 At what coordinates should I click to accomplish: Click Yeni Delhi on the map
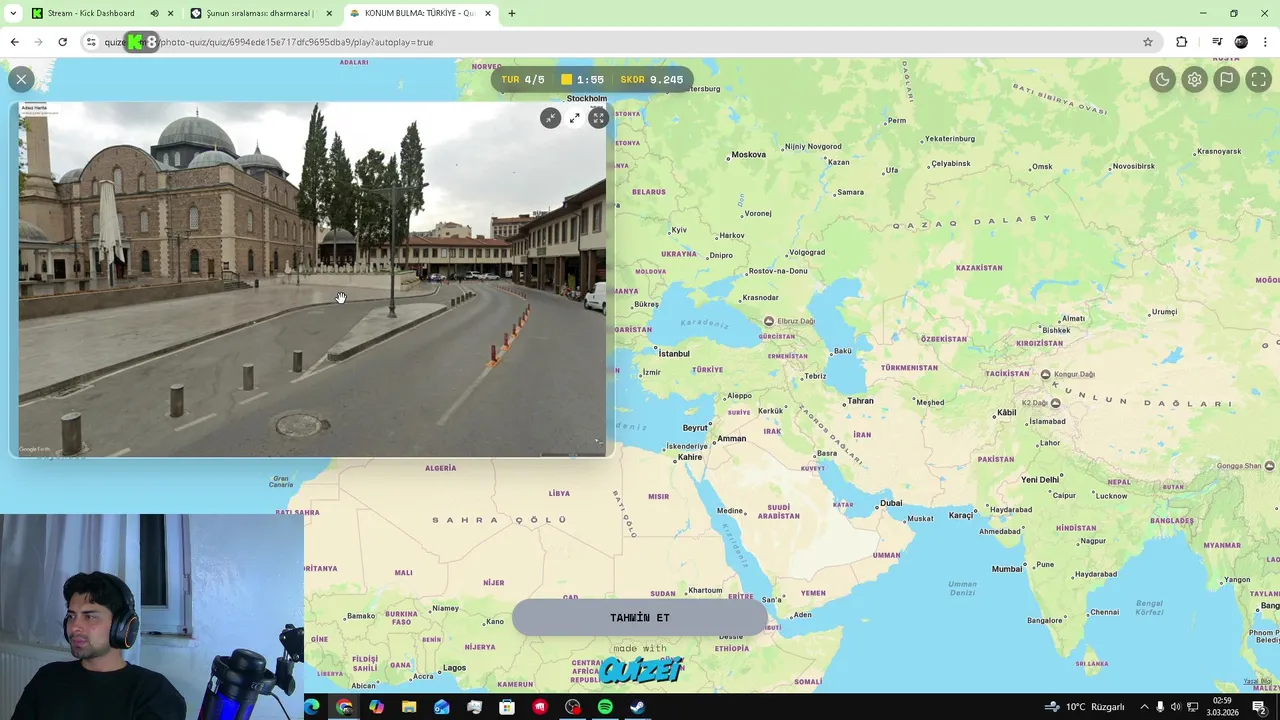coord(1039,480)
